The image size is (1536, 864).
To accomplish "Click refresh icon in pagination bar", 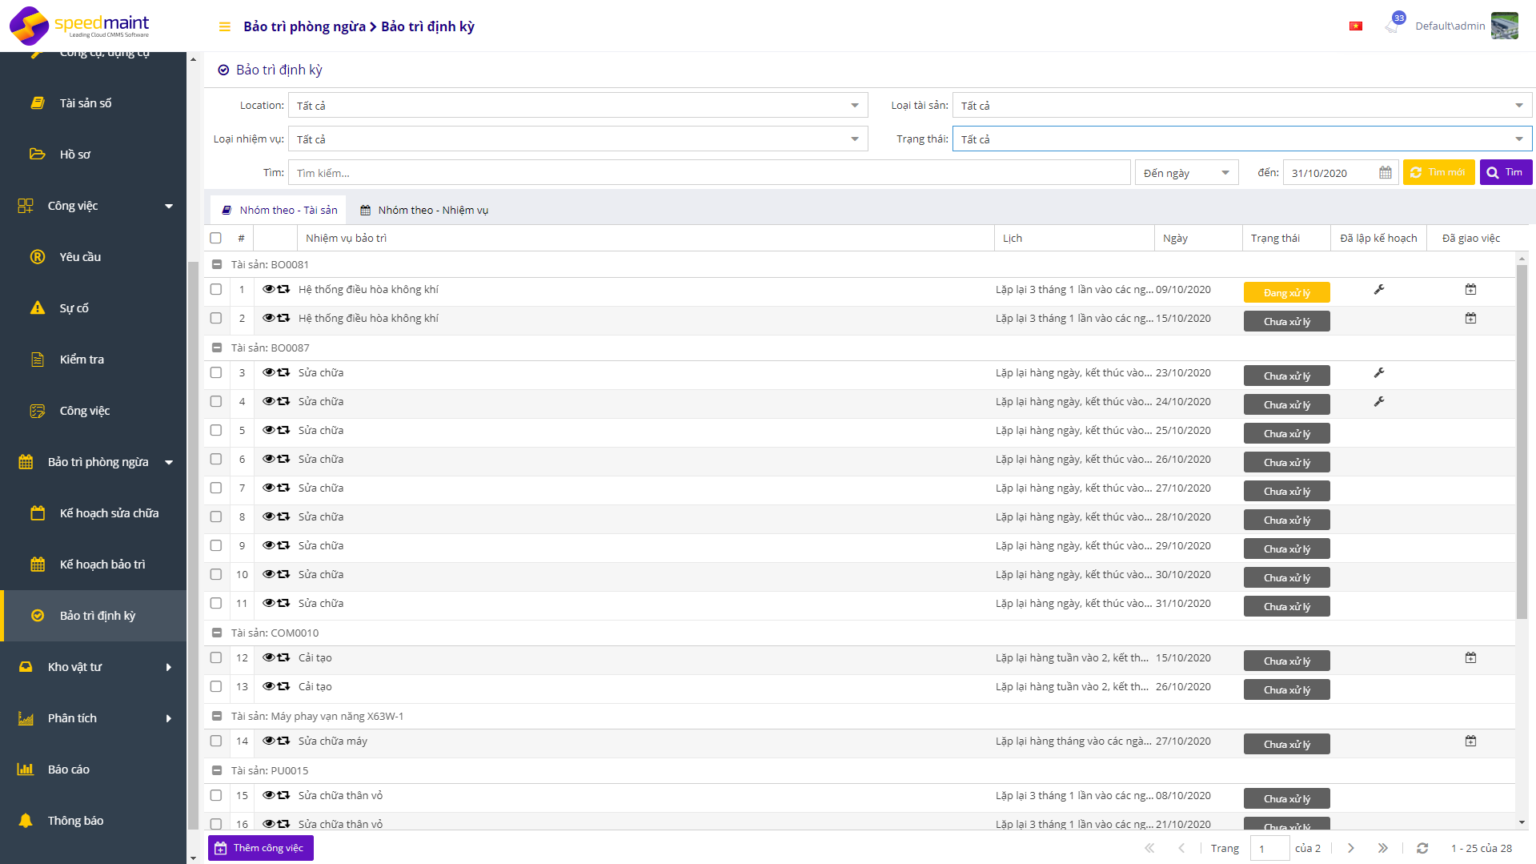I will 1422,848.
